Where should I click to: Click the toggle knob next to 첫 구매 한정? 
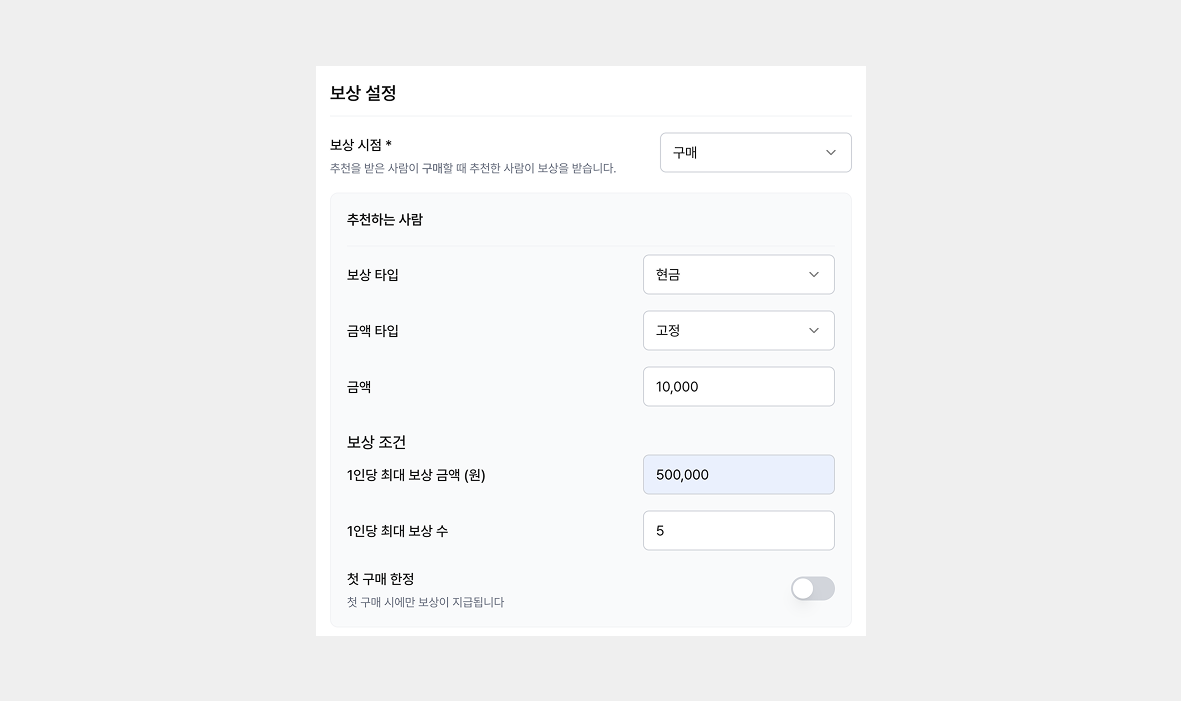(804, 588)
